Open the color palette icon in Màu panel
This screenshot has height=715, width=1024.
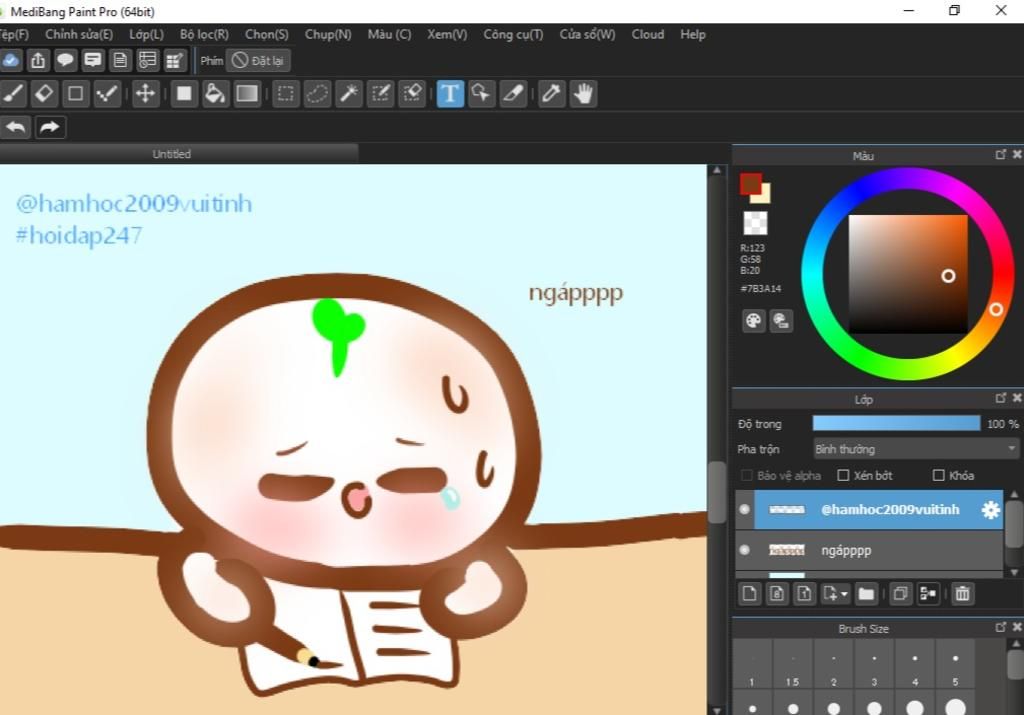pos(754,321)
